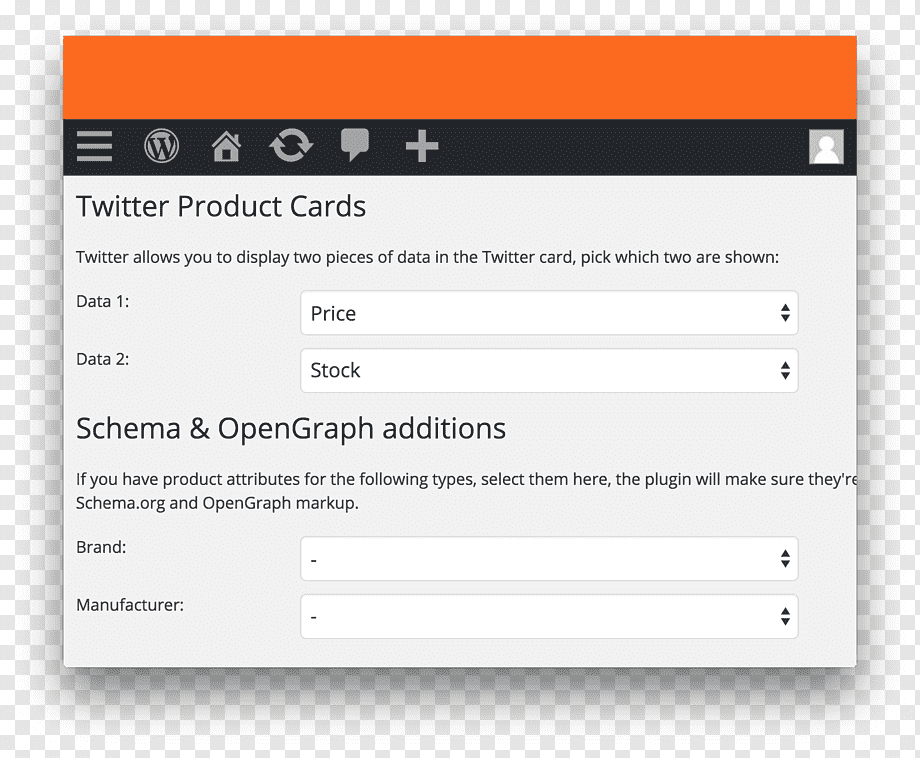Open the comments bubble icon

(x=355, y=145)
